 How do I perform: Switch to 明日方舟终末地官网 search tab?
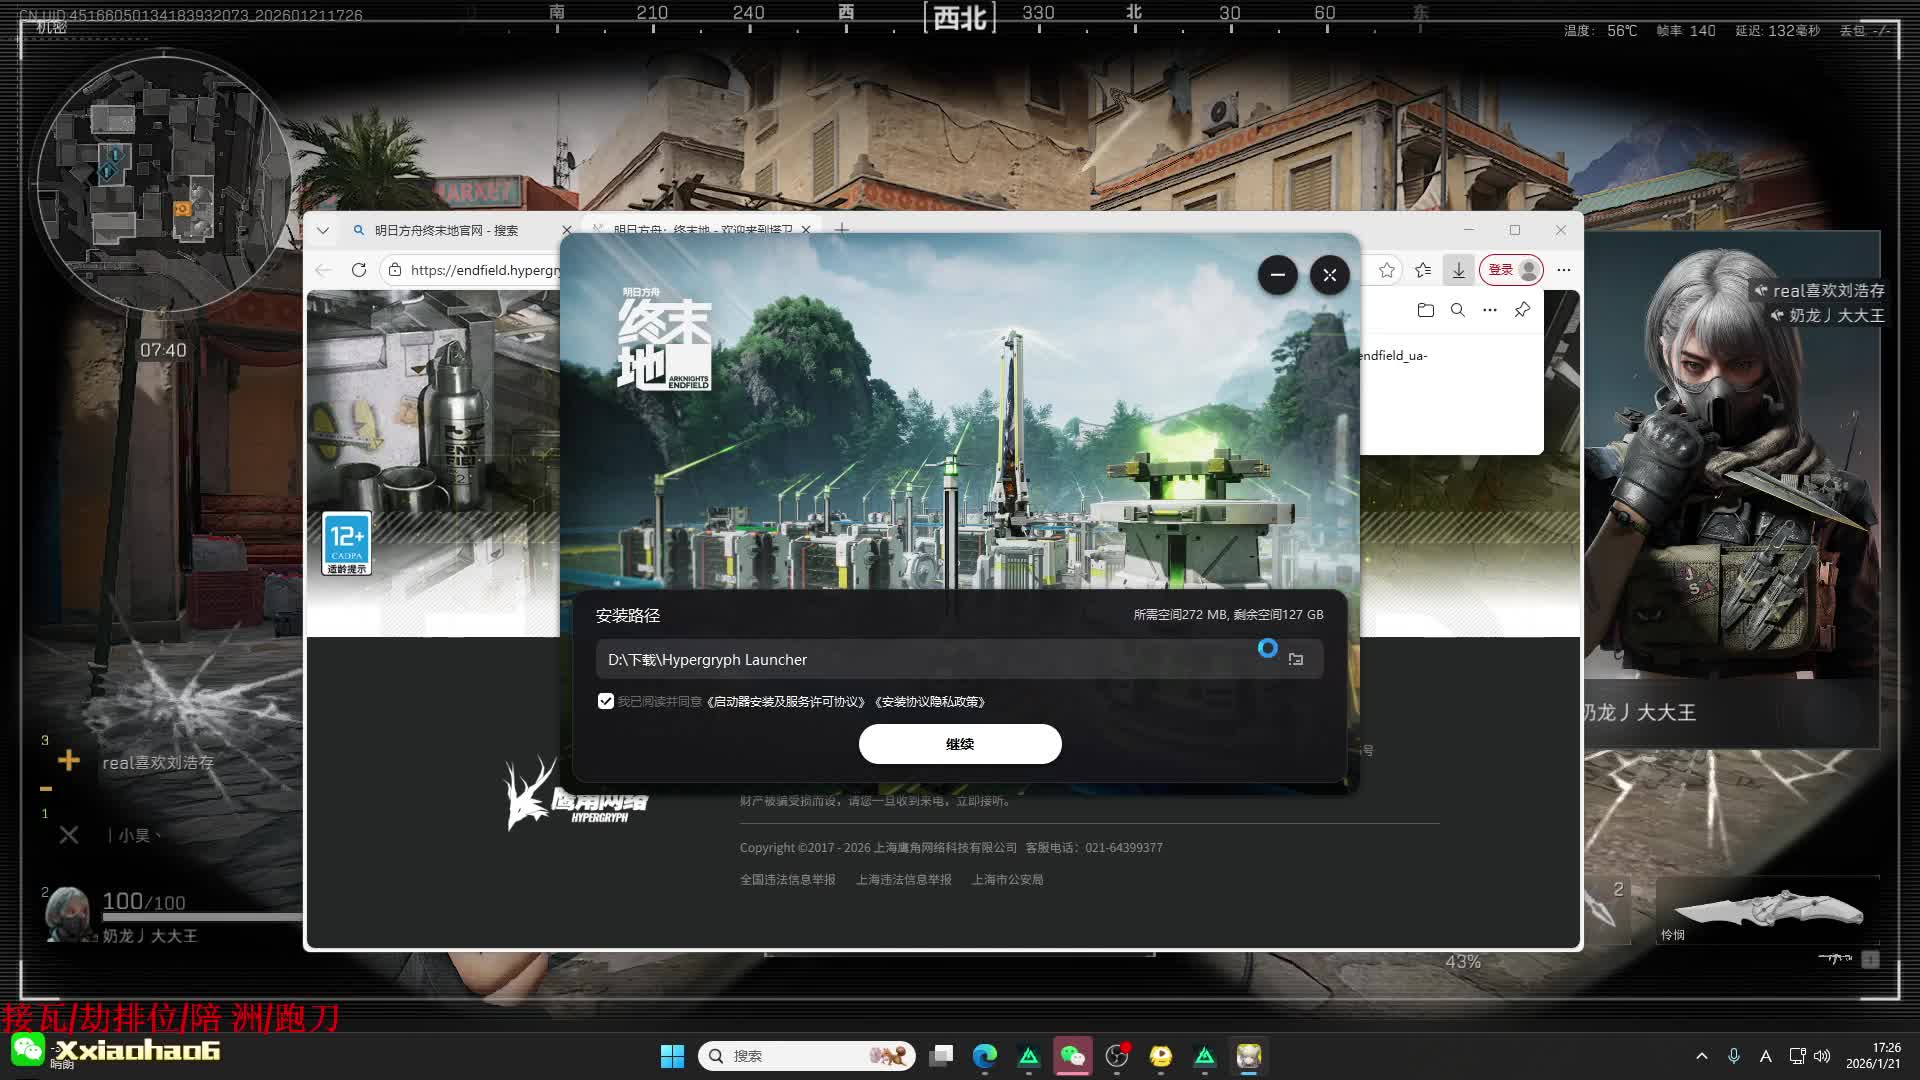[446, 230]
